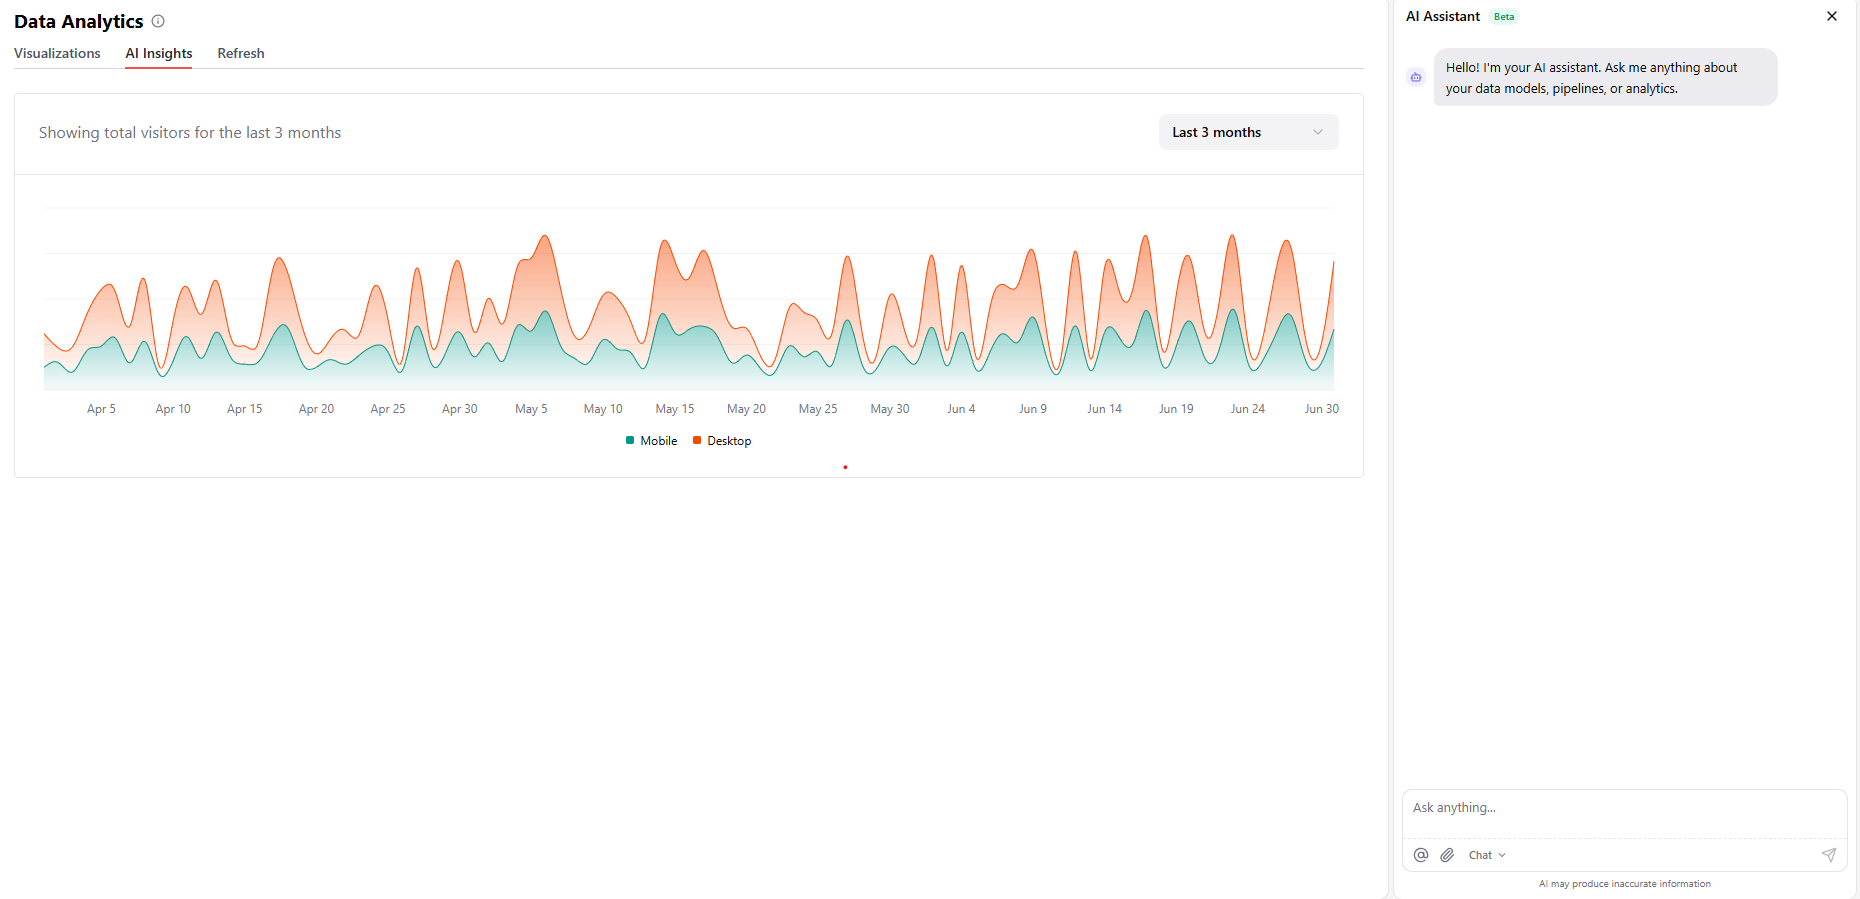Click the Beta badge next to AI Assistant
The width and height of the screenshot is (1860, 899).
coord(1504,17)
